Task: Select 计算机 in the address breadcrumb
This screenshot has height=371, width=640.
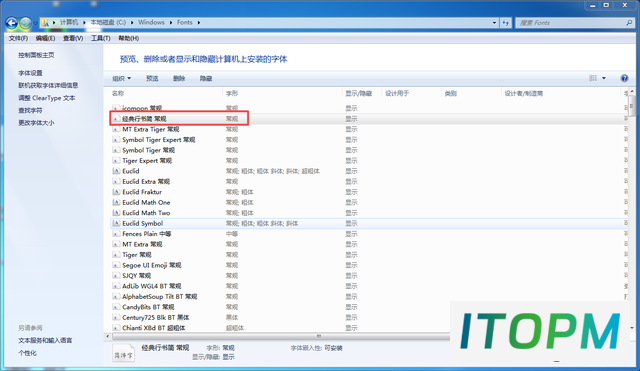Action: pyautogui.click(x=69, y=22)
